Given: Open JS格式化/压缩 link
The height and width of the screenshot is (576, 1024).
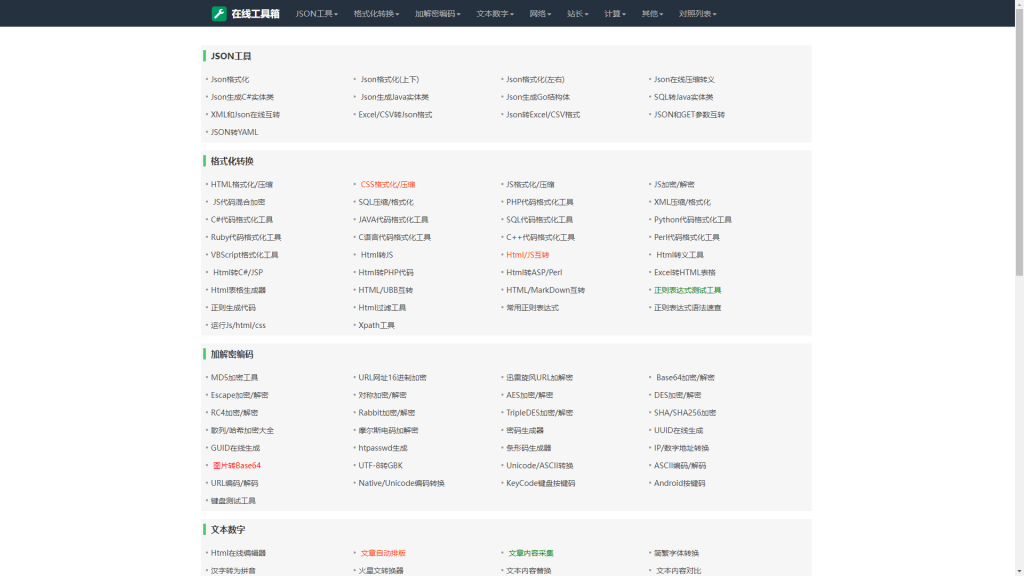Looking at the screenshot, I should pyautogui.click(x=530, y=185).
